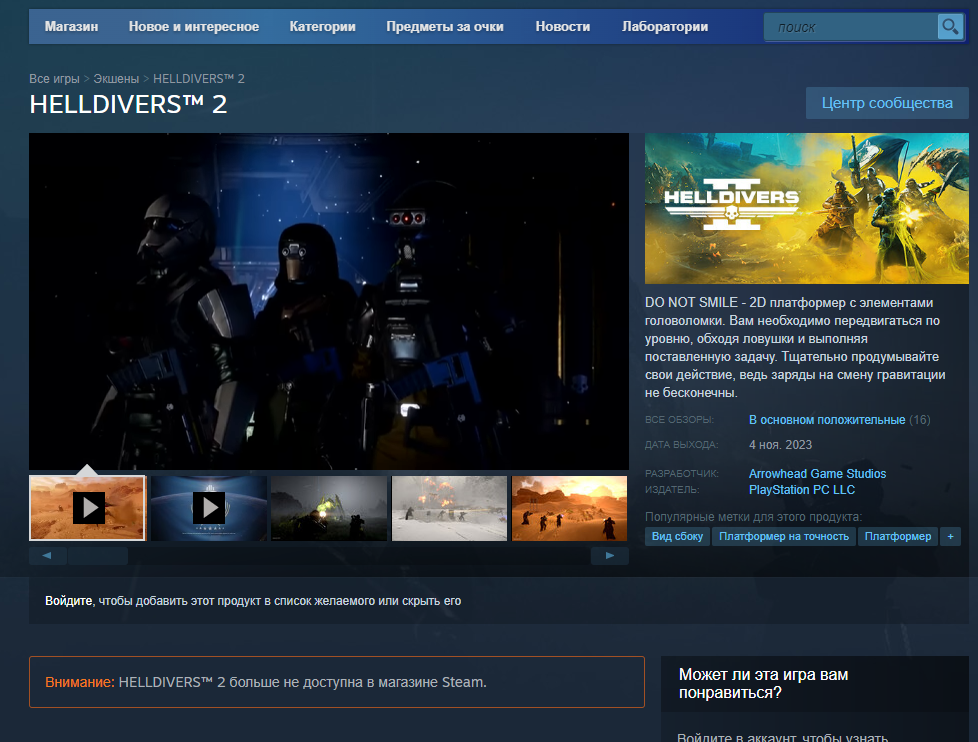
Task: Open the Магазин menu
Action: pos(71,27)
